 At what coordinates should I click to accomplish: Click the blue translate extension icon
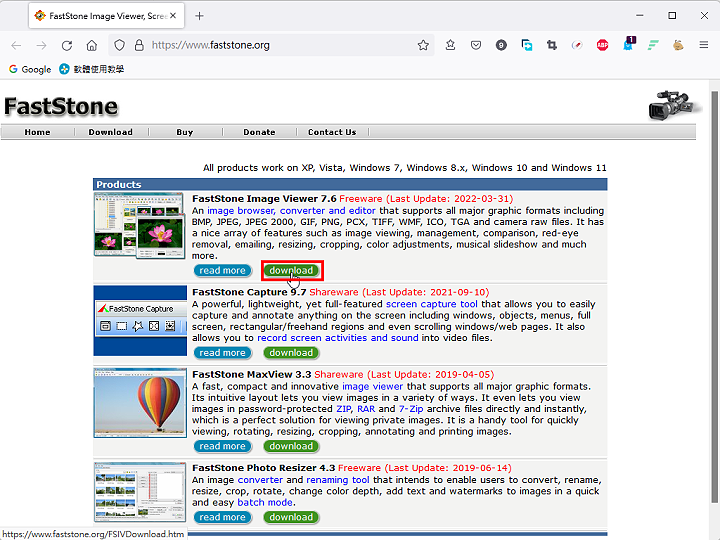(527, 45)
